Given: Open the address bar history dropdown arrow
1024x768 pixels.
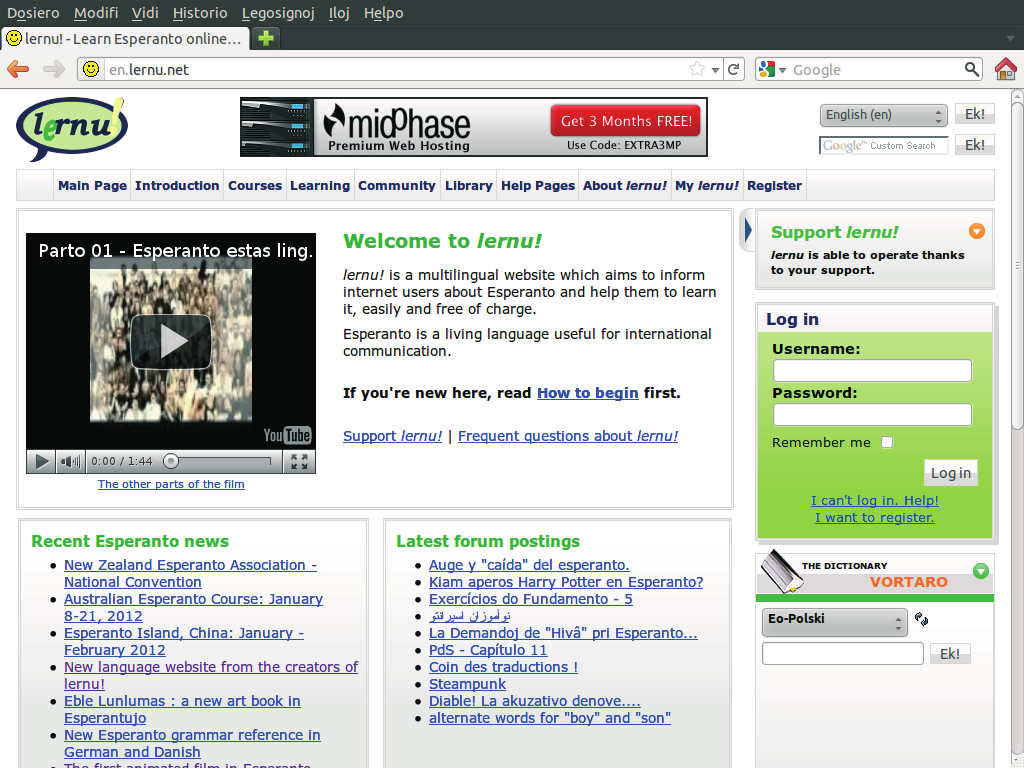Looking at the screenshot, I should (716, 70).
